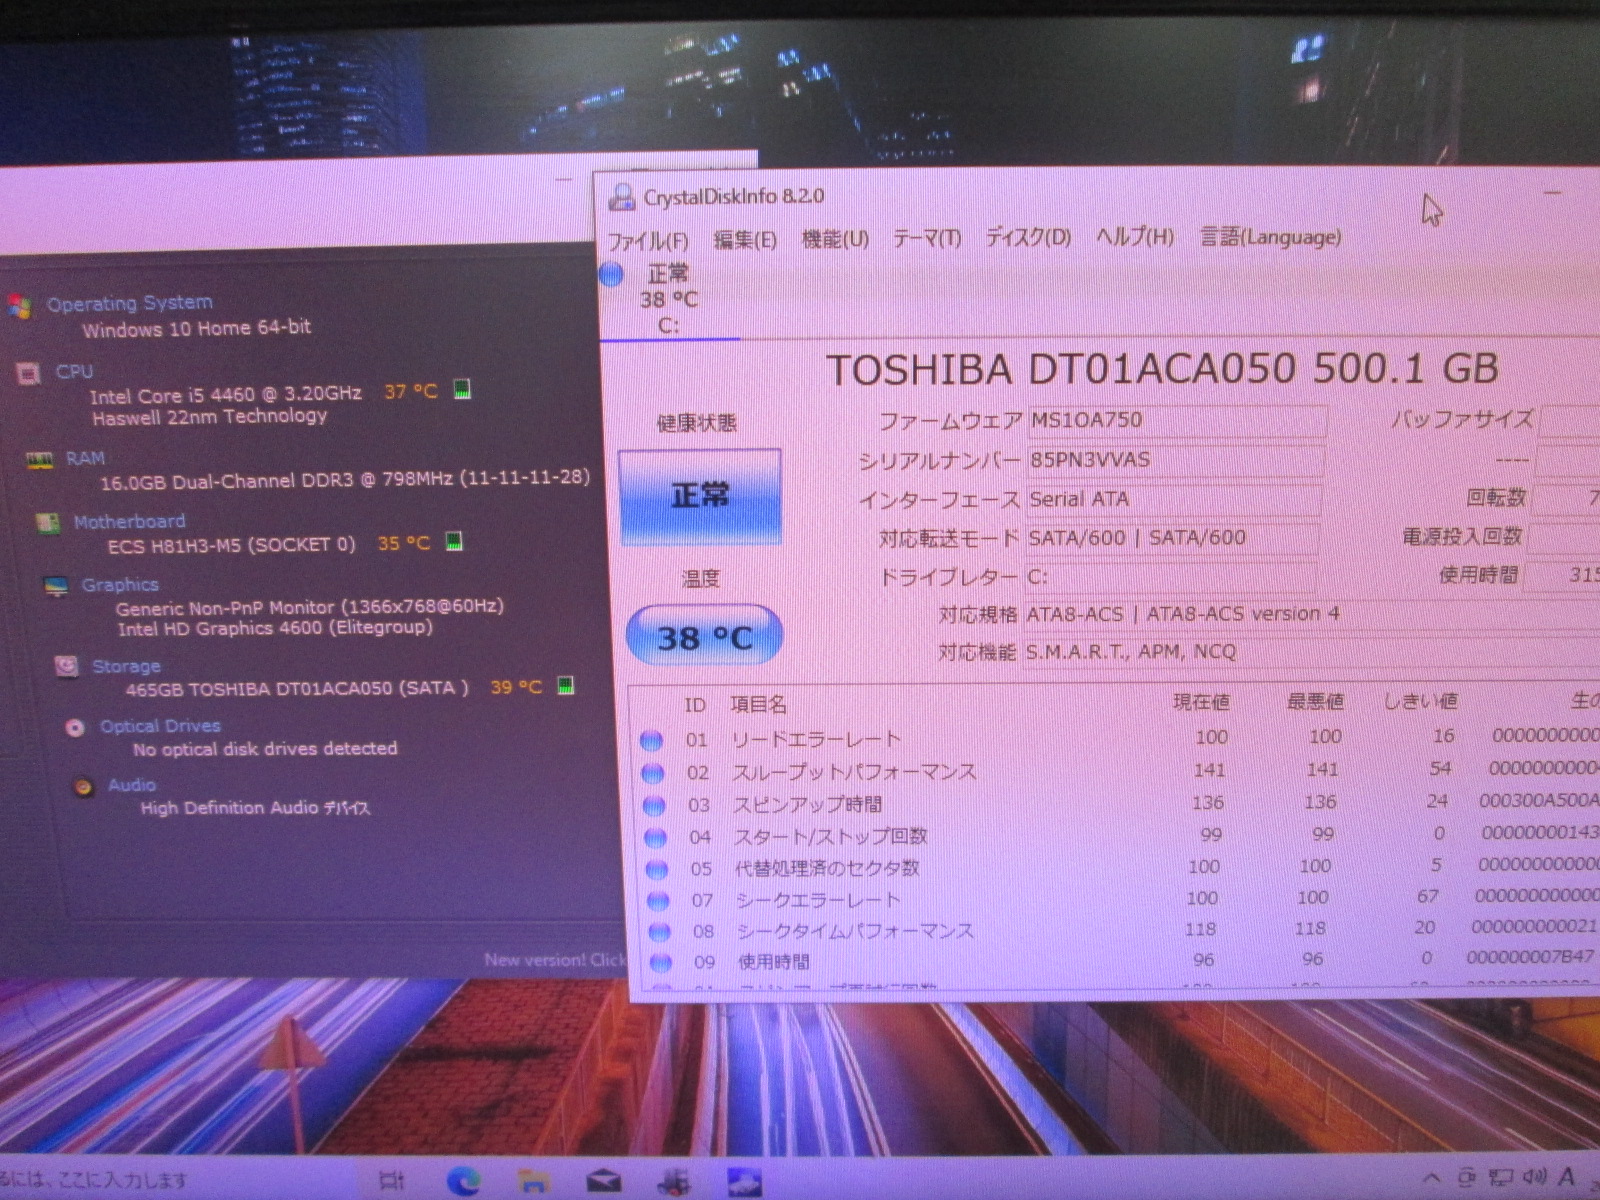The height and width of the screenshot is (1200, 1600).
Task: Click the 正常 health status button
Action: [699, 496]
